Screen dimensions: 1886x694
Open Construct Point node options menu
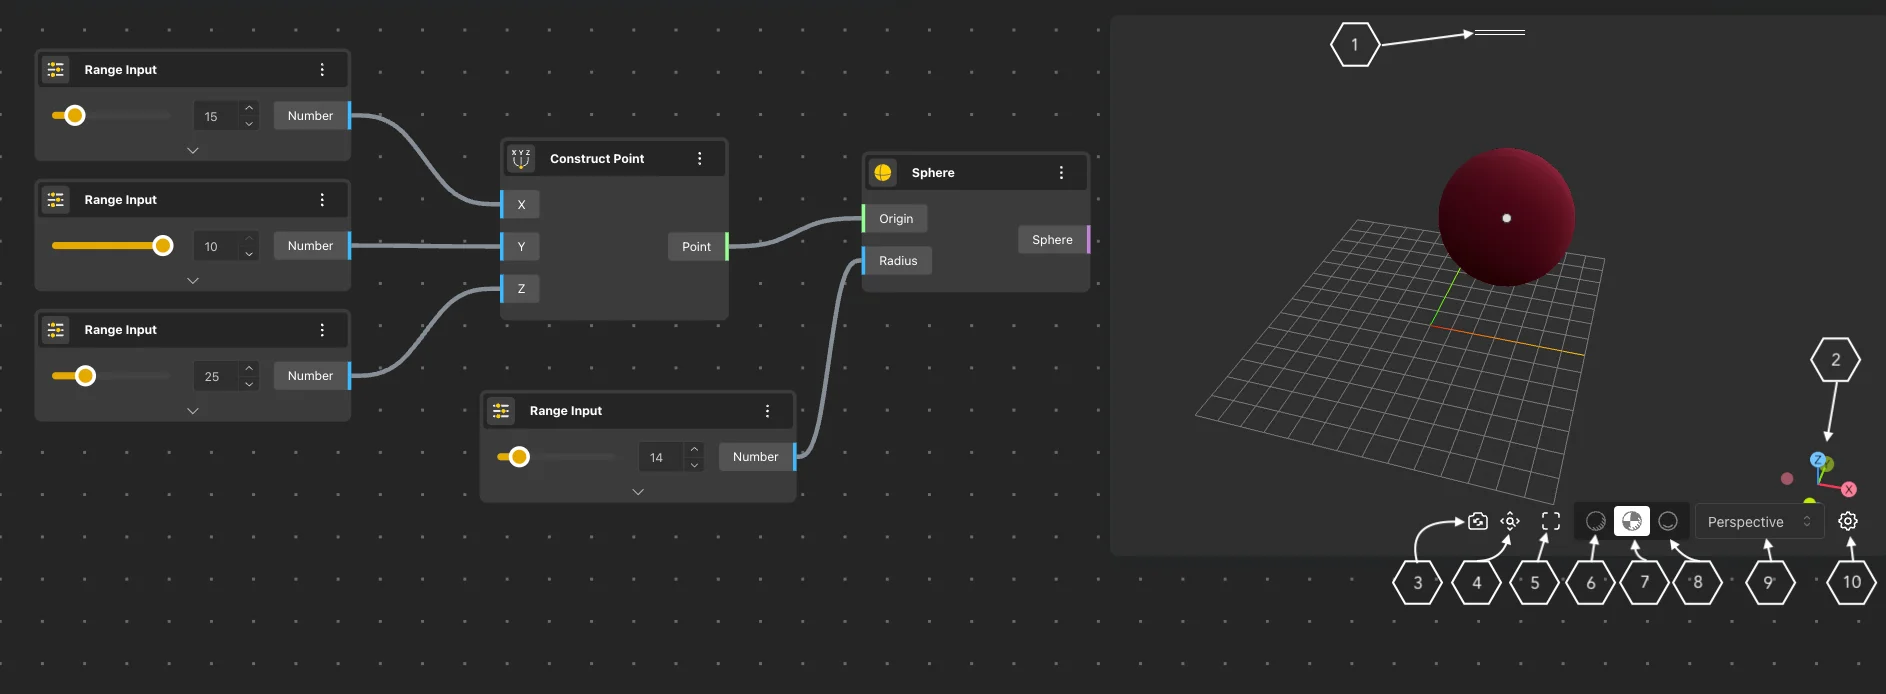click(700, 159)
